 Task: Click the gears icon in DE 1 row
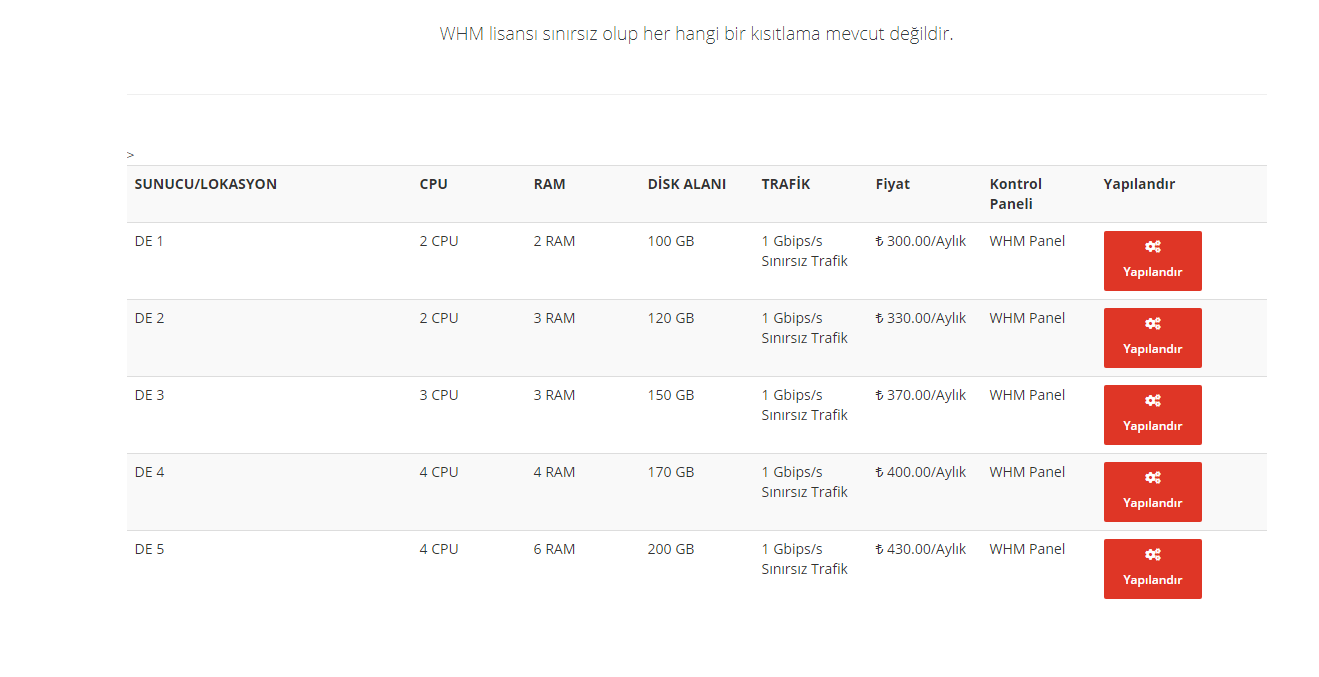pyautogui.click(x=1153, y=247)
